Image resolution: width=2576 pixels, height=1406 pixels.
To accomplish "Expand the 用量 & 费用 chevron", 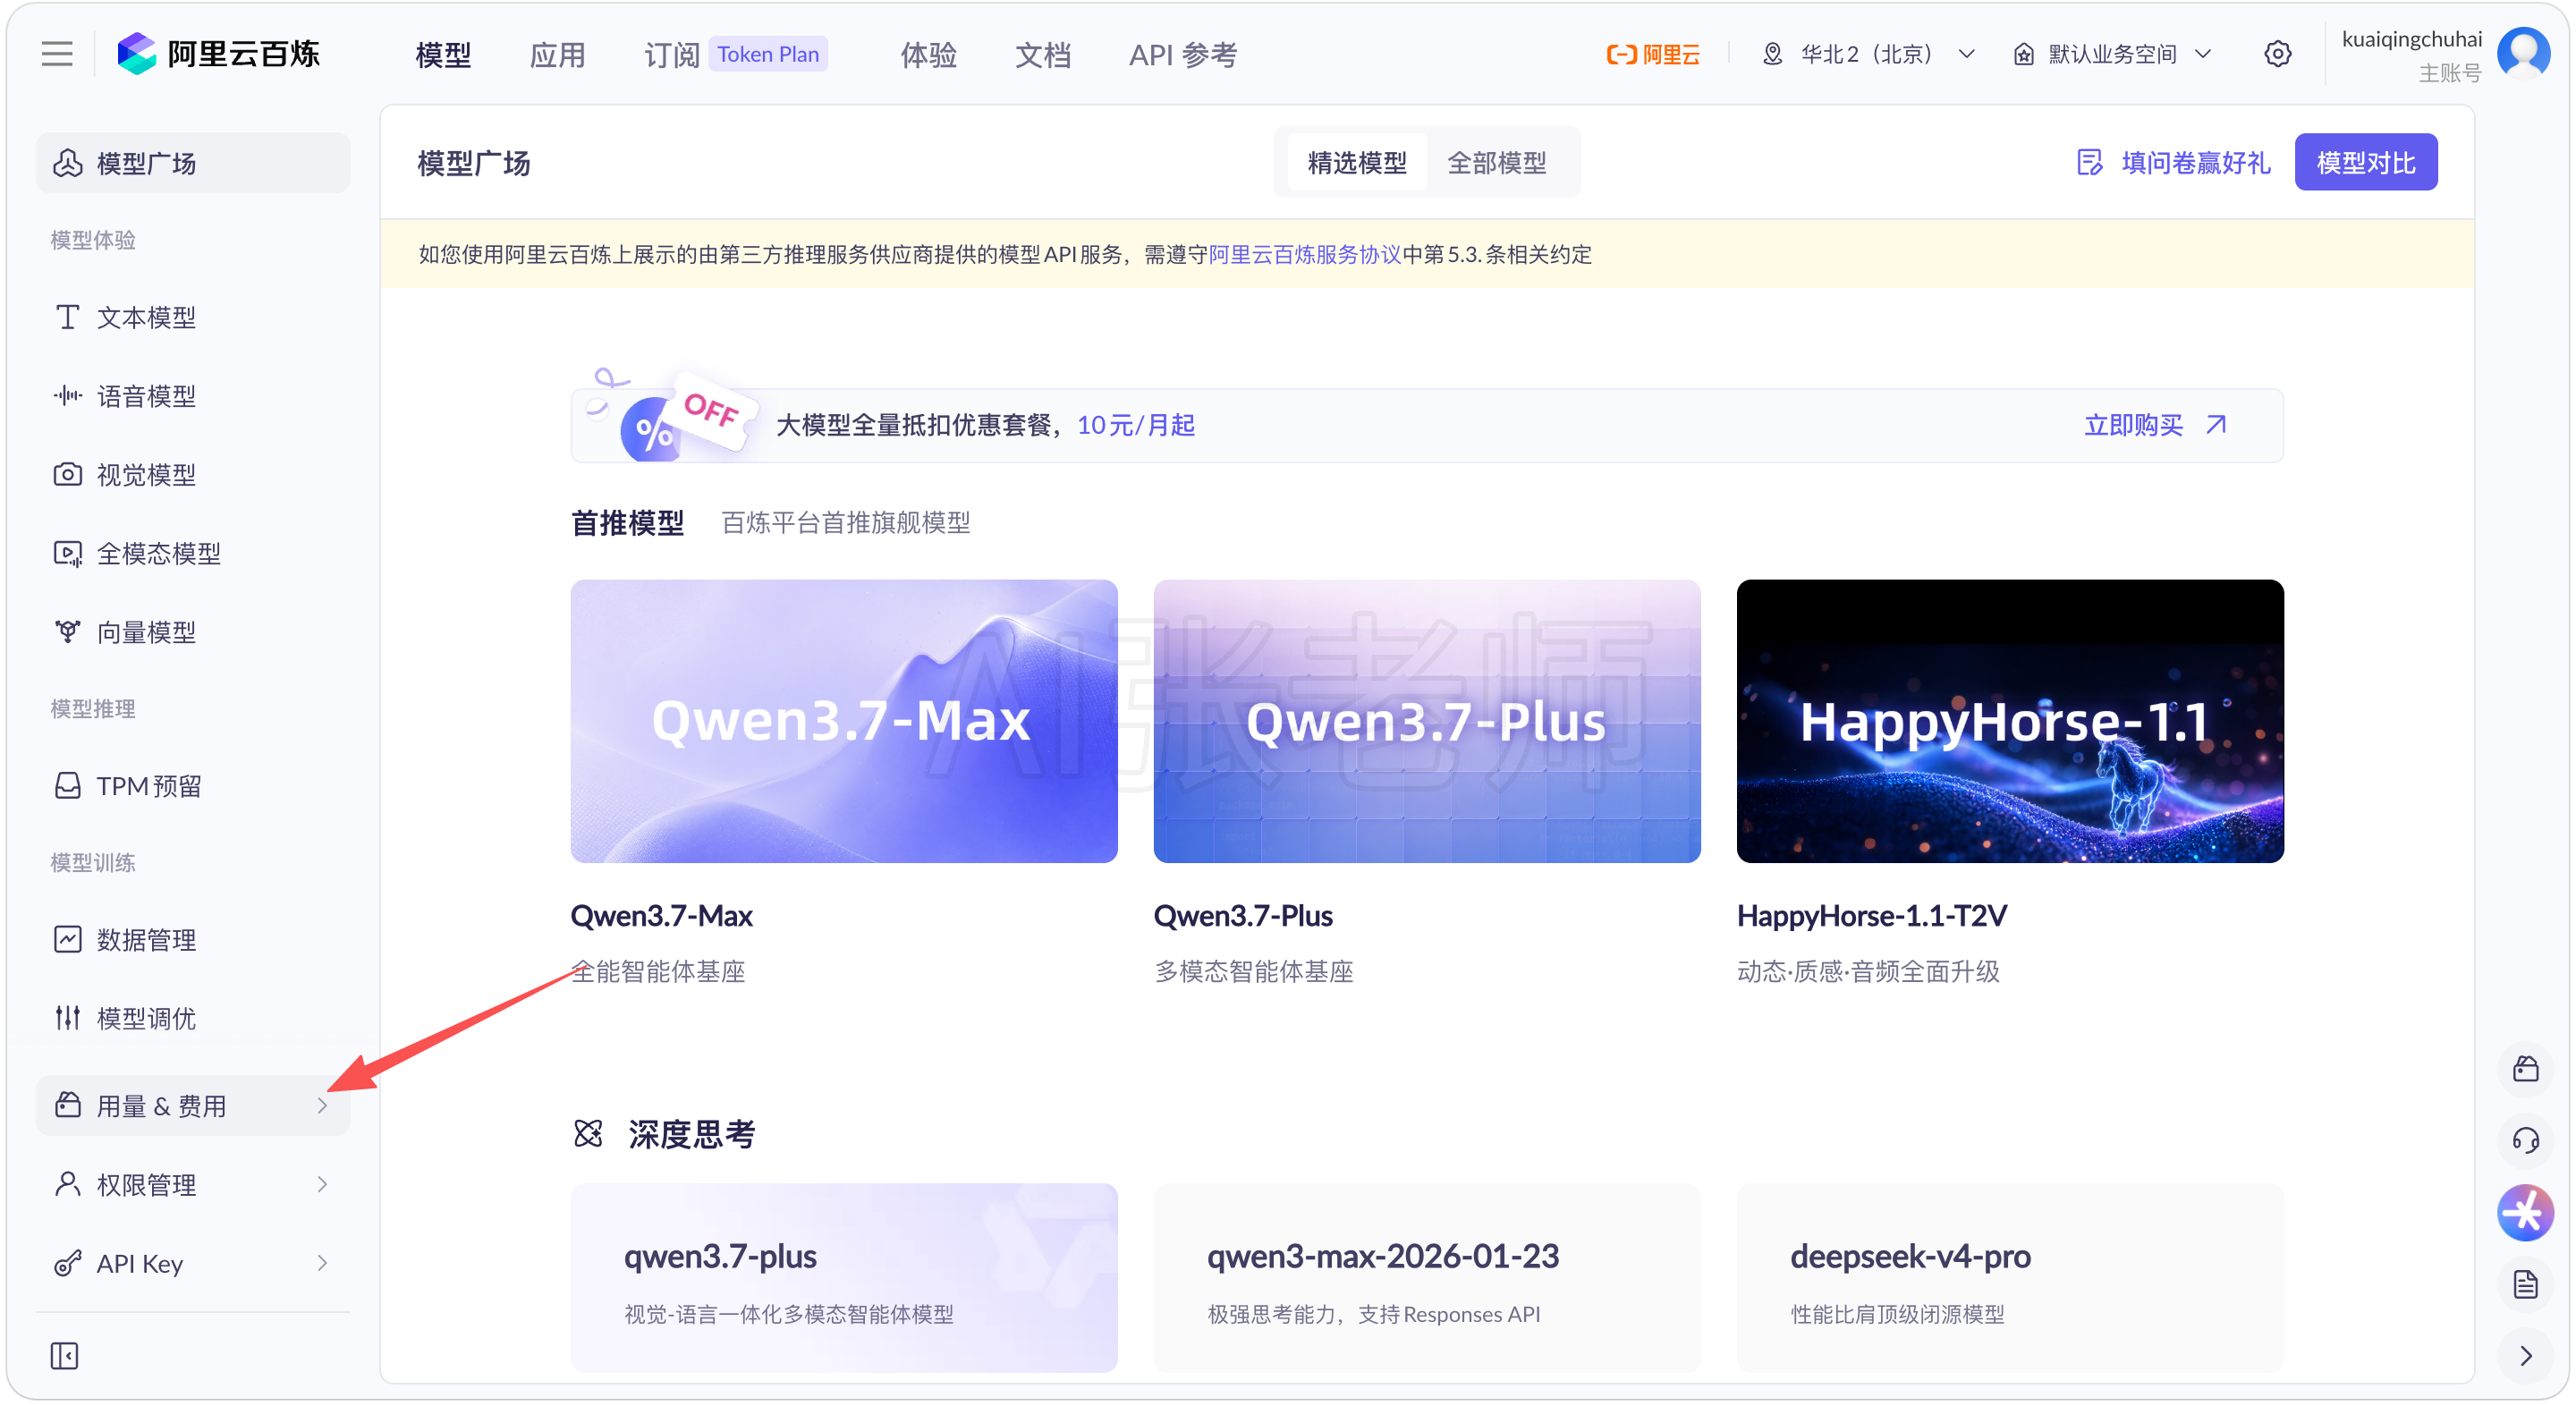I will pyautogui.click(x=322, y=1105).
